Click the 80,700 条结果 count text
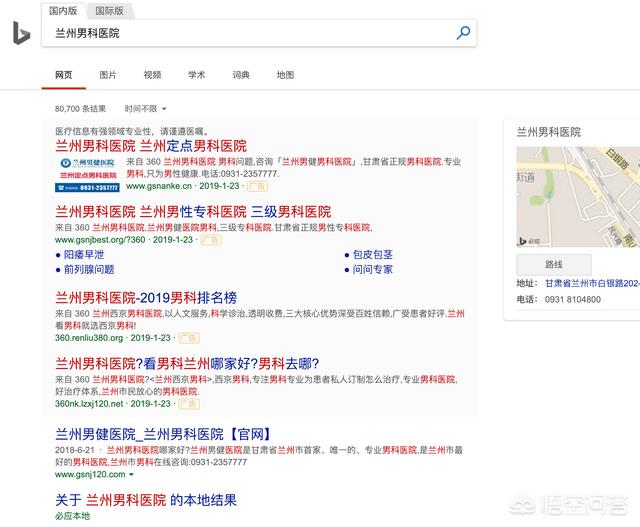This screenshot has height=527, width=640. click(80, 109)
